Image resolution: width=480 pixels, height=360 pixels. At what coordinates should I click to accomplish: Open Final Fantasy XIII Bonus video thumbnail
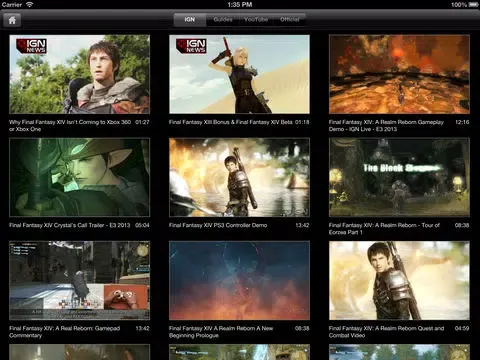pyautogui.click(x=239, y=74)
